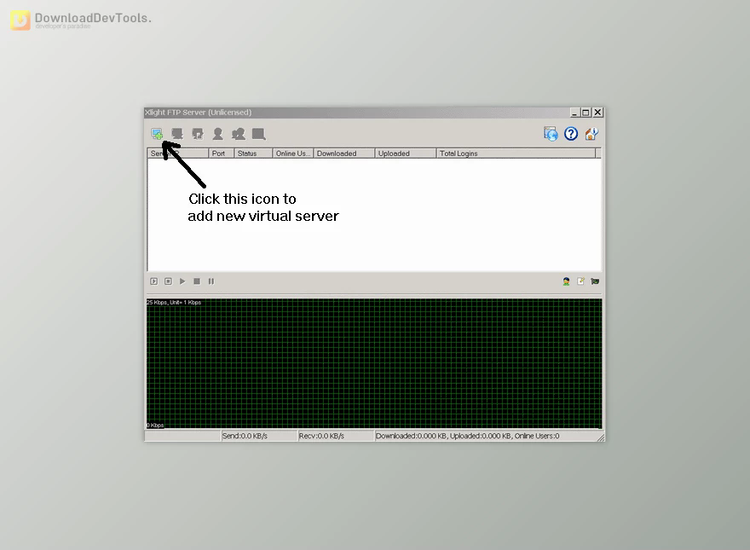The image size is (750, 550).
Task: Click the second boxed-square icon, lower toolbar
Action: click(168, 281)
